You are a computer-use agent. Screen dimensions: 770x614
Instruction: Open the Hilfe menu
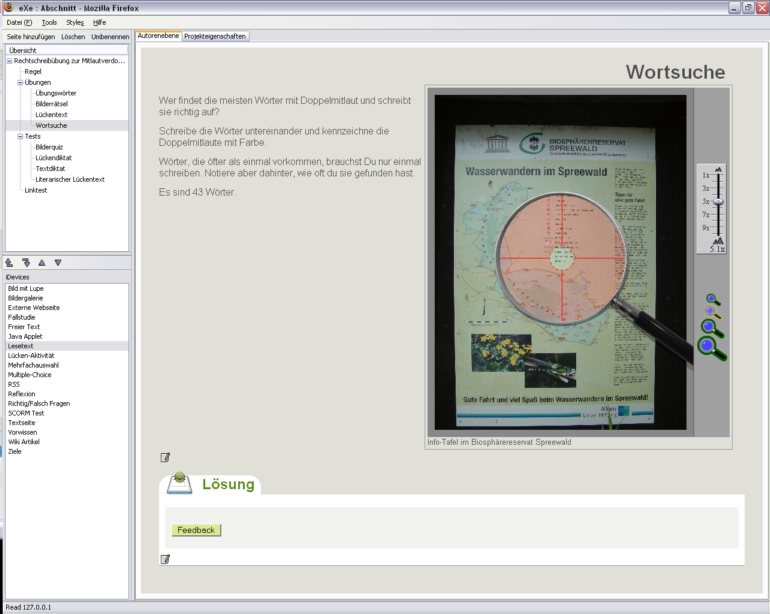pyautogui.click(x=99, y=23)
